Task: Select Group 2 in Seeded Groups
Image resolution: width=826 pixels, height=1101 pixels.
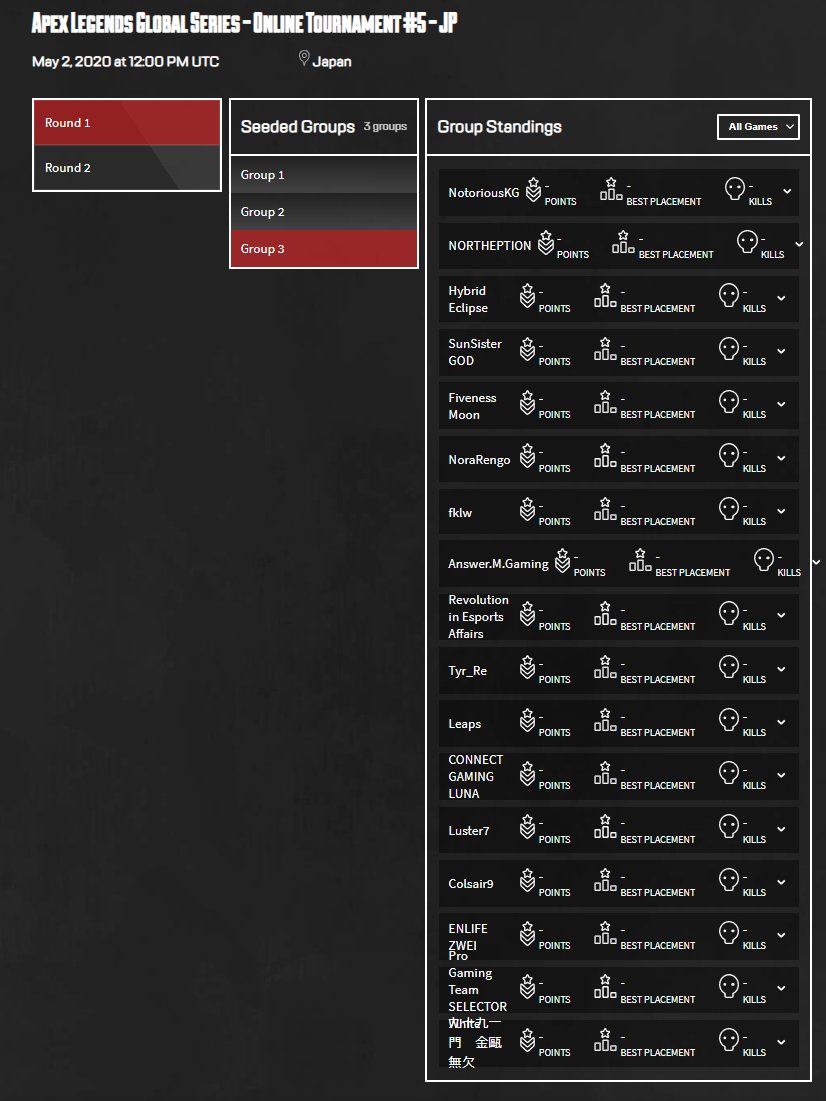Action: [x=324, y=212]
